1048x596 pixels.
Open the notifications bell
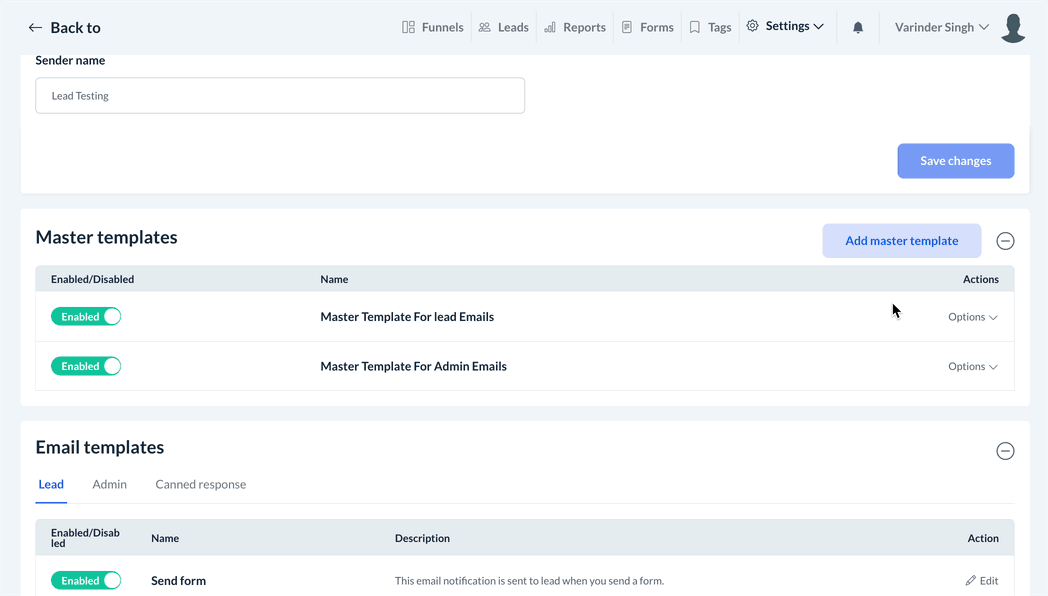[x=858, y=27]
